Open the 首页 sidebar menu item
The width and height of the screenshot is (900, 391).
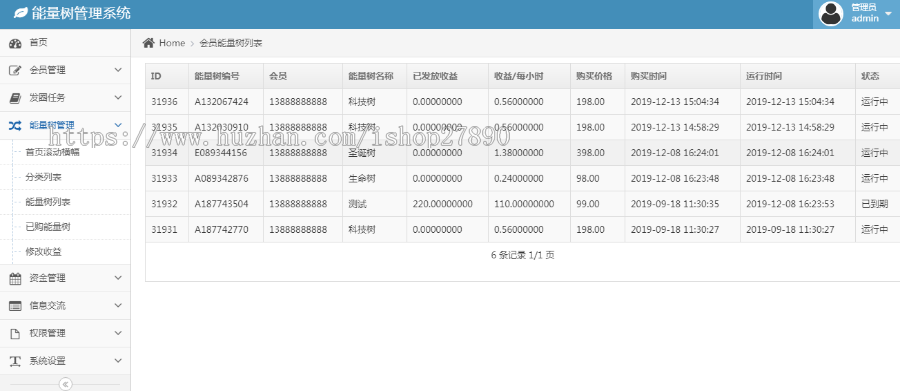tap(65, 42)
